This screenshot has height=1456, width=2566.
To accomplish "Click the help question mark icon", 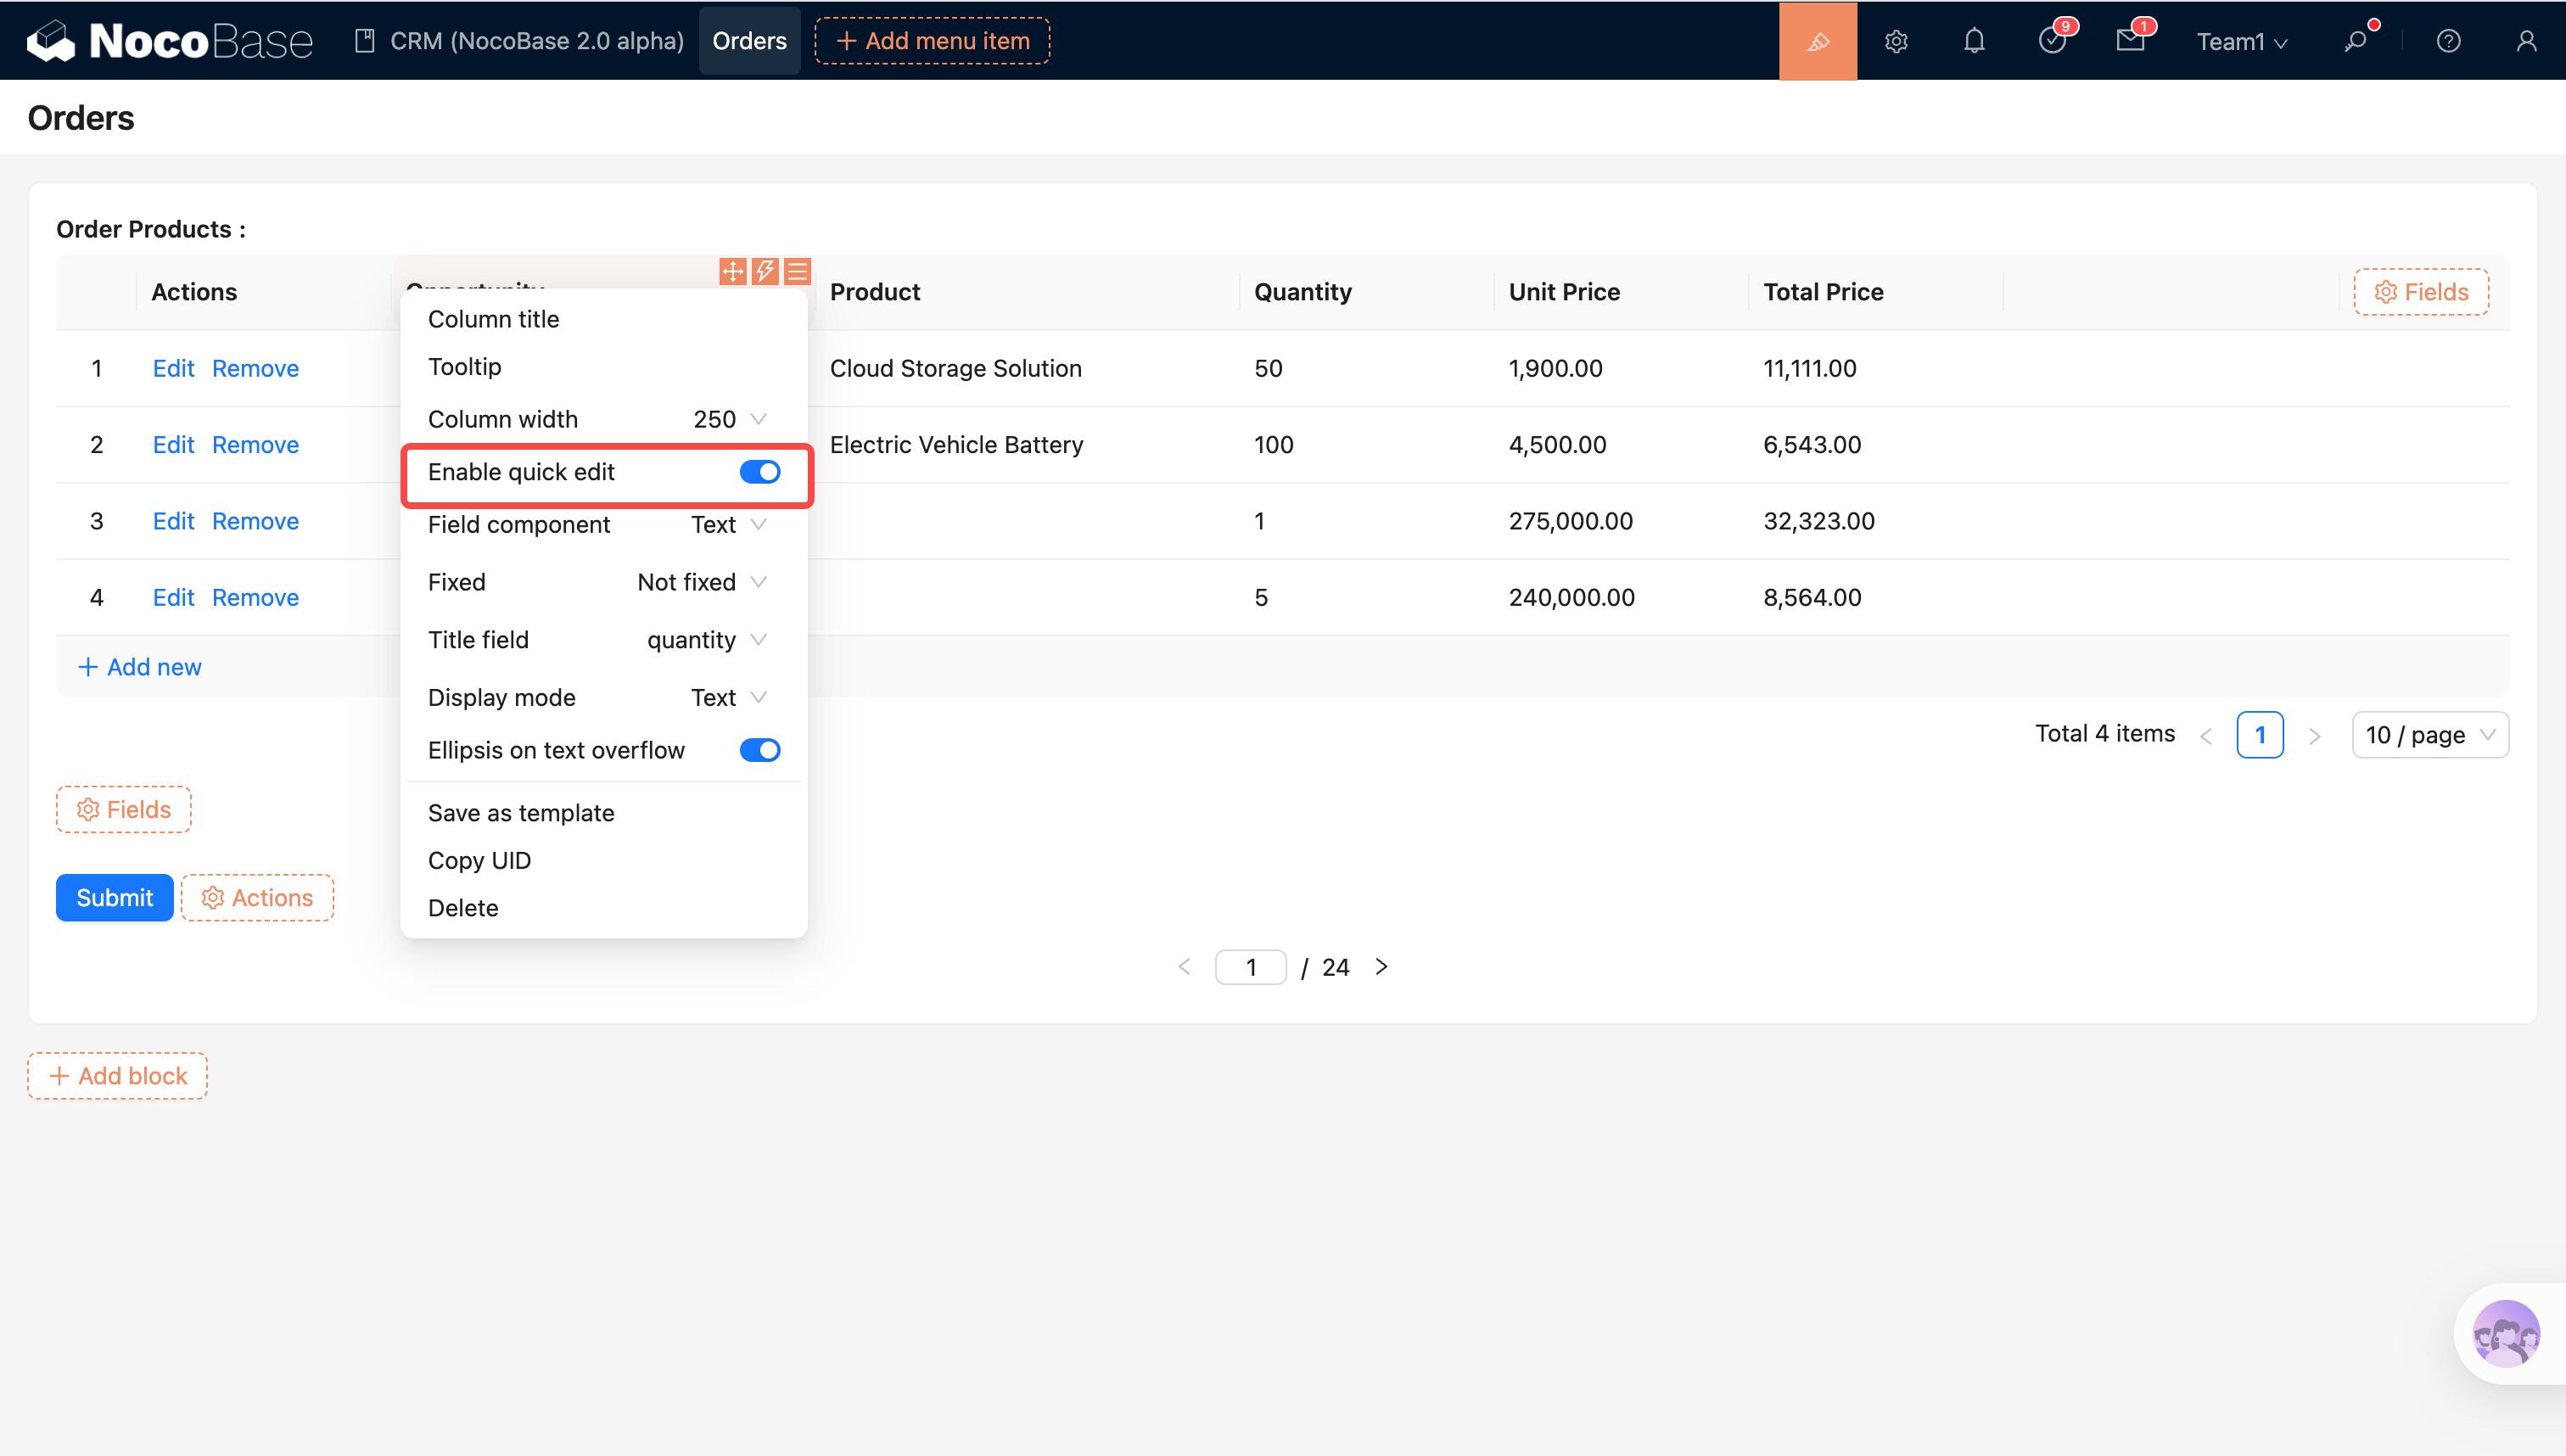I will 2448,41.
